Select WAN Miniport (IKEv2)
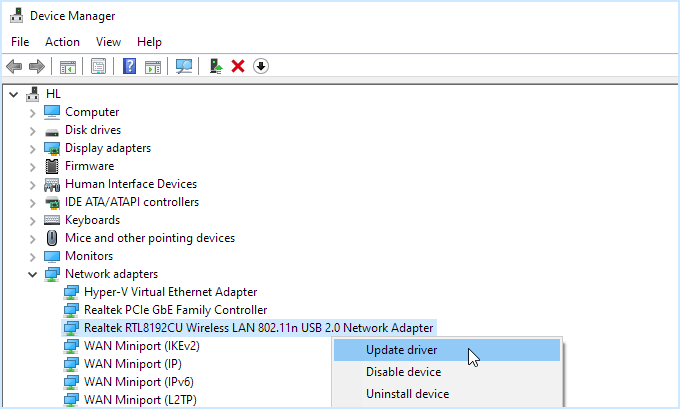 click(x=142, y=346)
